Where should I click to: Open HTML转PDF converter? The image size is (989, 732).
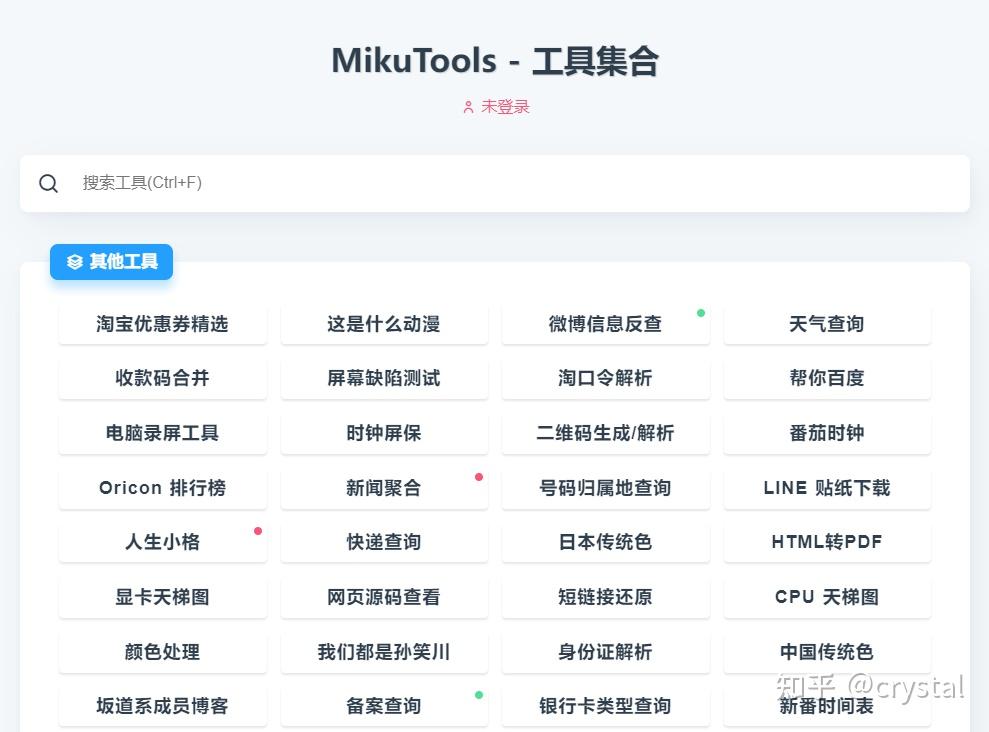(x=827, y=542)
